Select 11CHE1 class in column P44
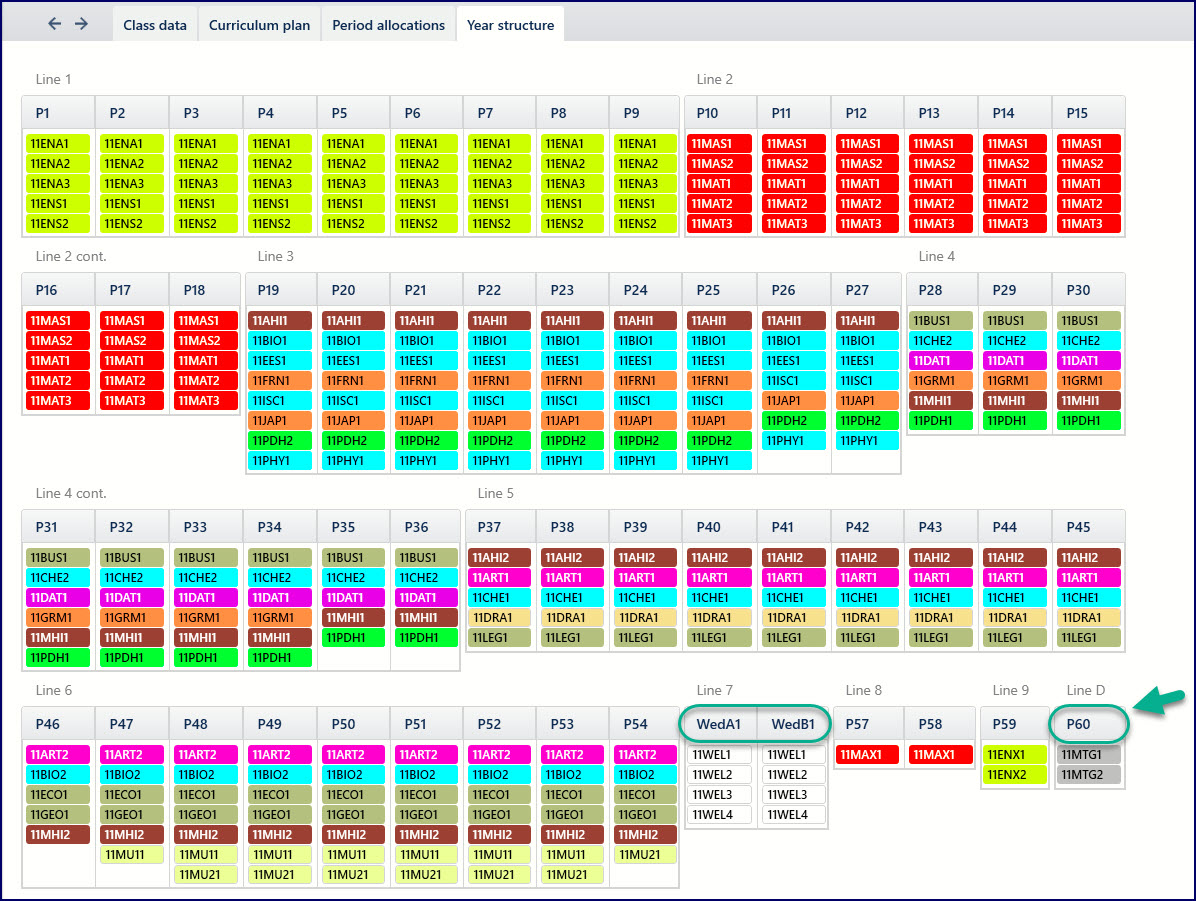Viewport: 1196px width, 901px height. [1014, 597]
